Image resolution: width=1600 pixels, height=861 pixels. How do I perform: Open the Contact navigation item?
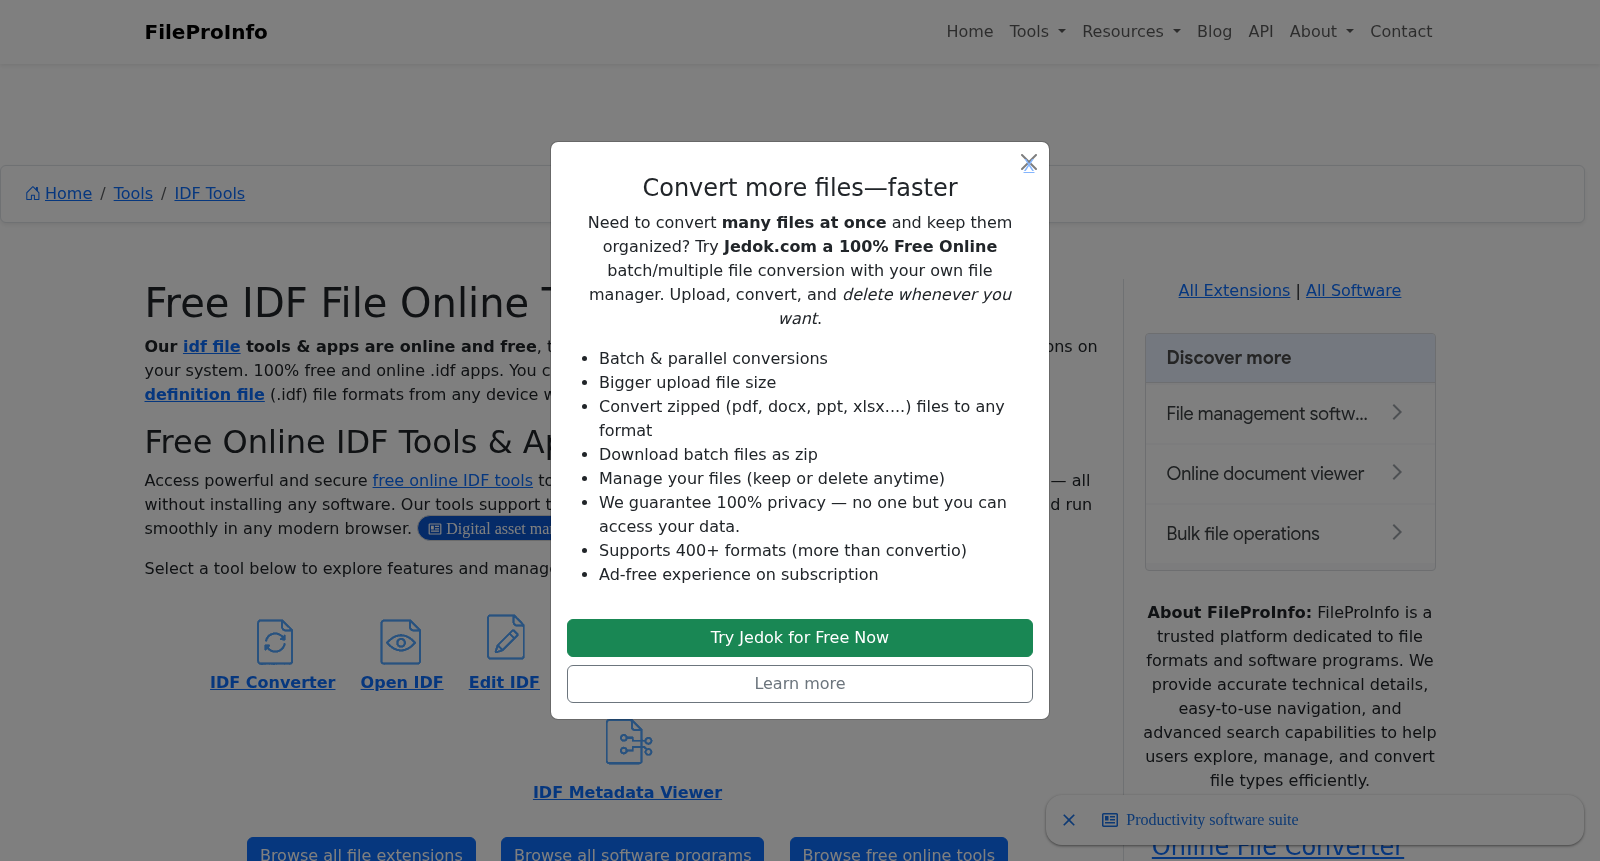(1401, 32)
